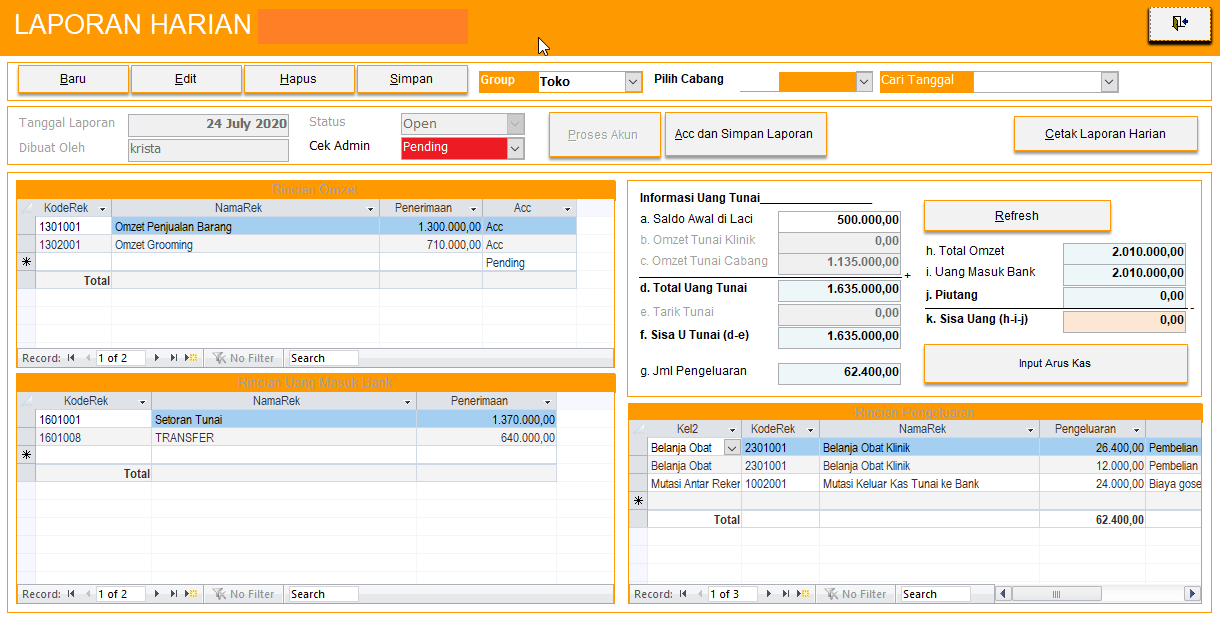This screenshot has height=629, width=1220.
Task: Click Cetak Laporan Harian button
Action: pos(1105,134)
